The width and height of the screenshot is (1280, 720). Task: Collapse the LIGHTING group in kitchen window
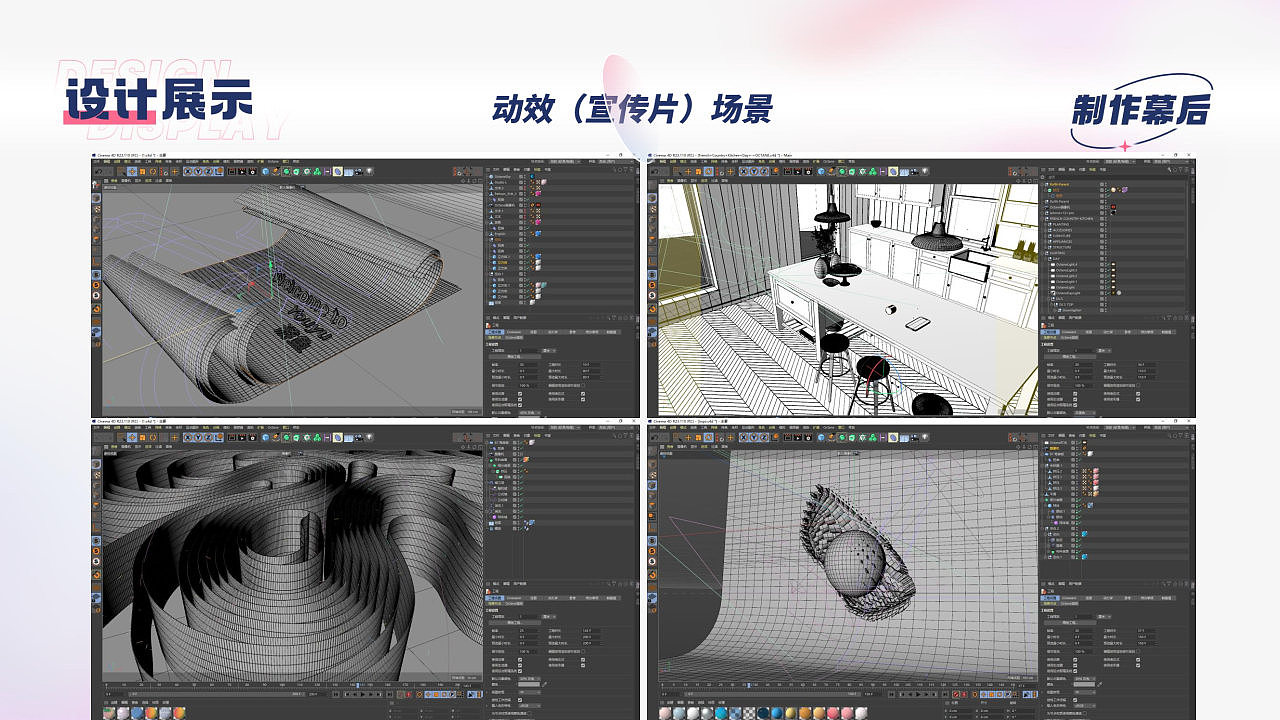(x=1042, y=253)
